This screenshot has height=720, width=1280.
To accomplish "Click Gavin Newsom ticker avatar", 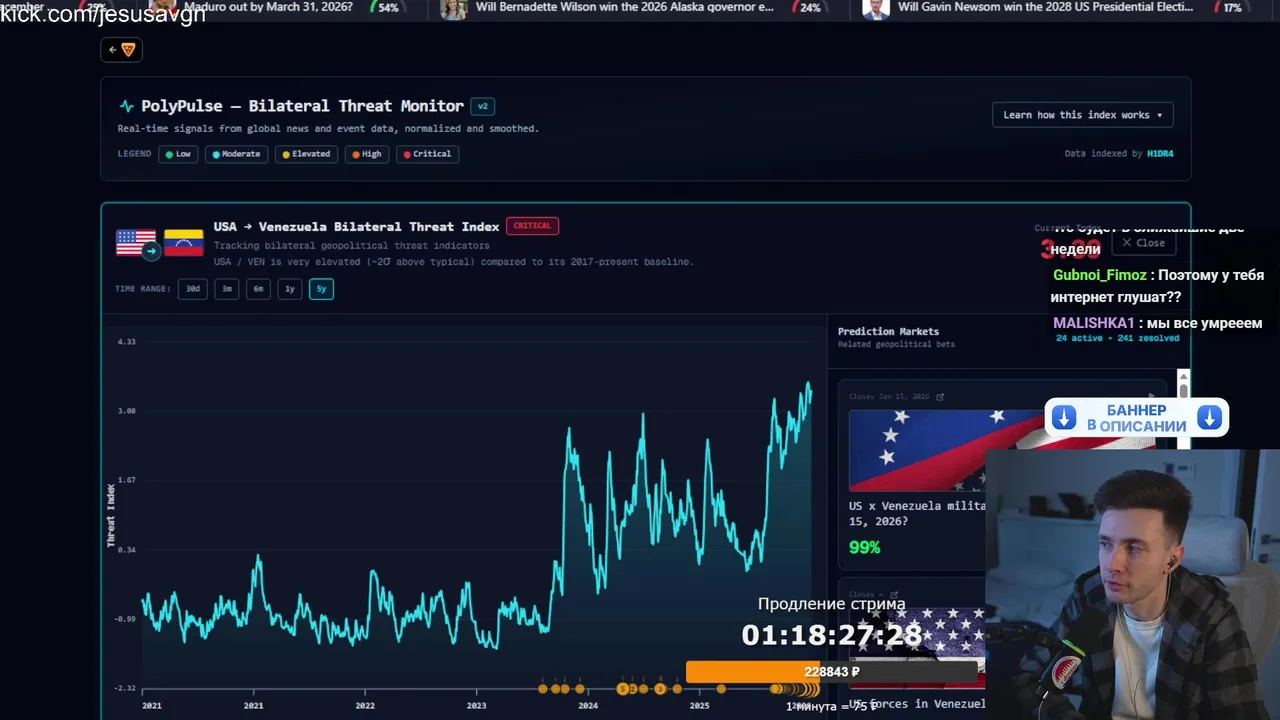I will [x=876, y=8].
